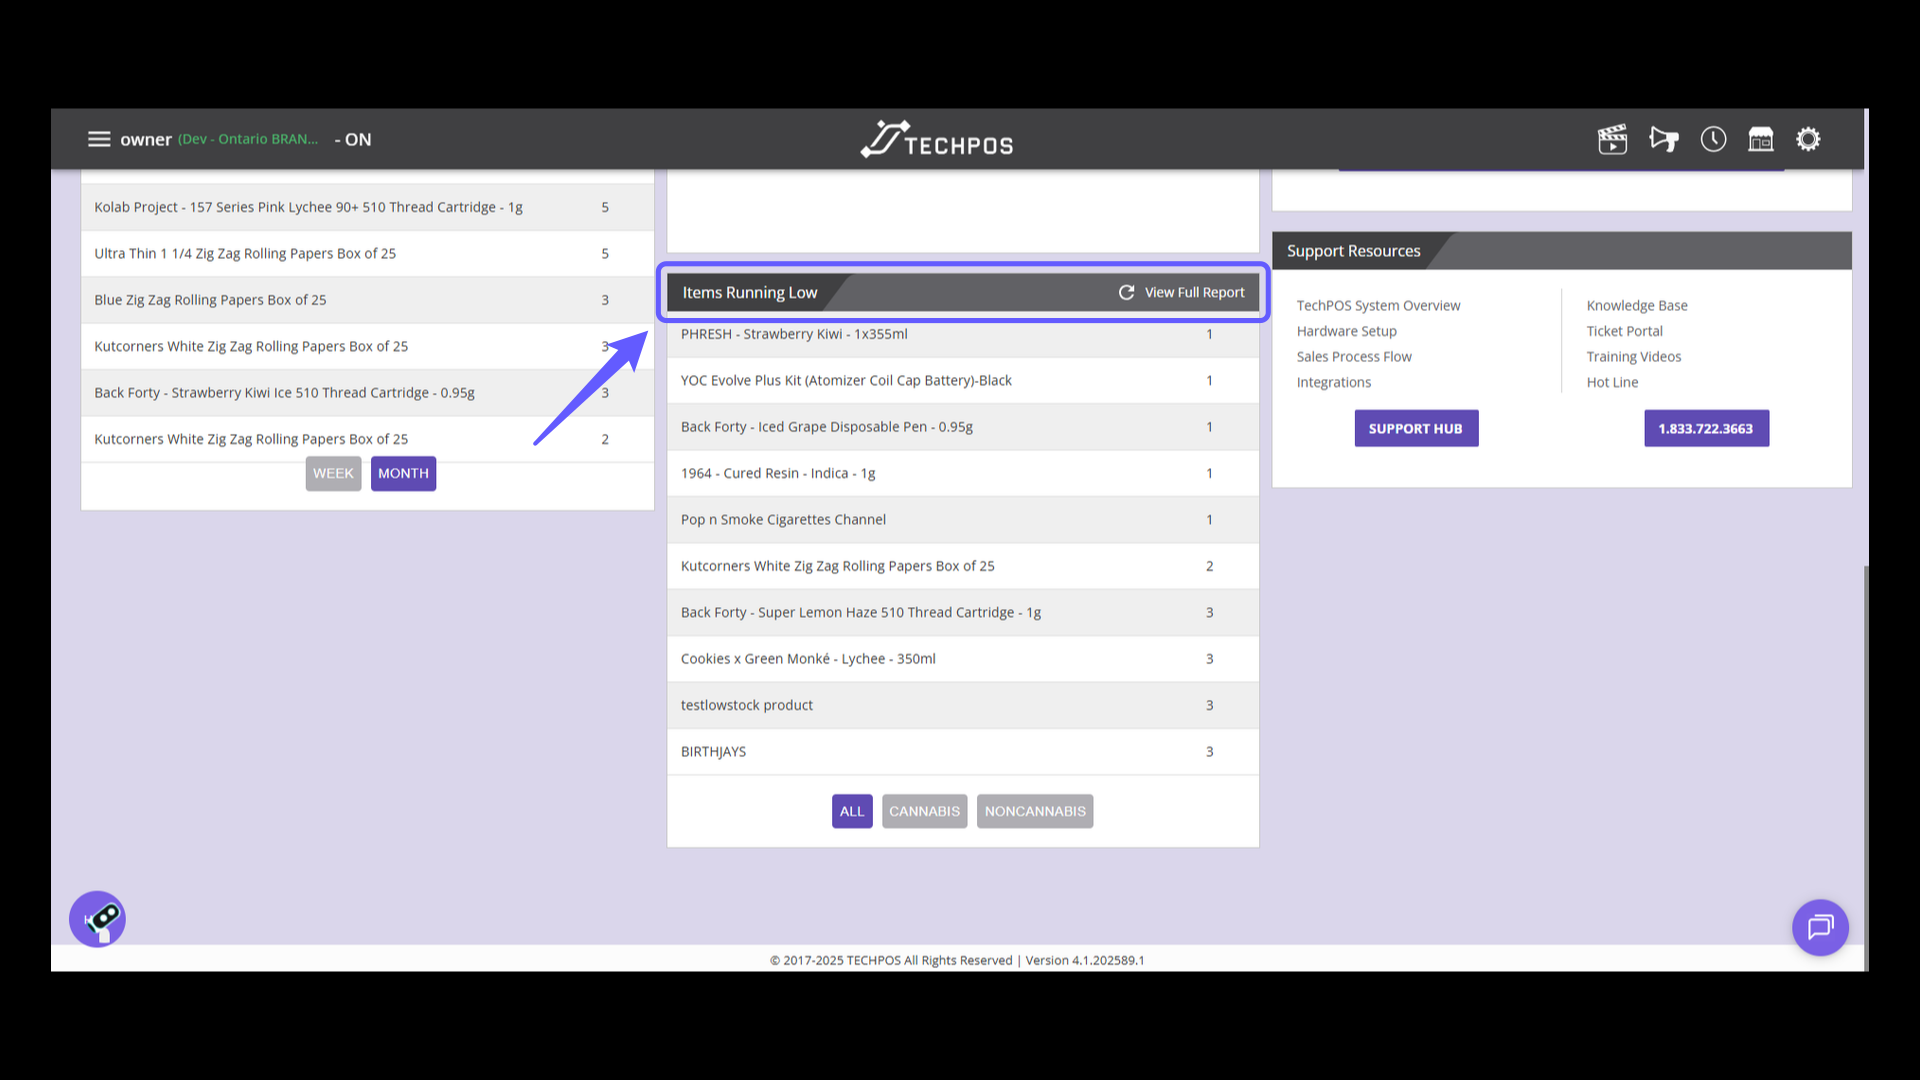The height and width of the screenshot is (1080, 1920).
Task: Open Training Videos link
Action: point(1633,356)
